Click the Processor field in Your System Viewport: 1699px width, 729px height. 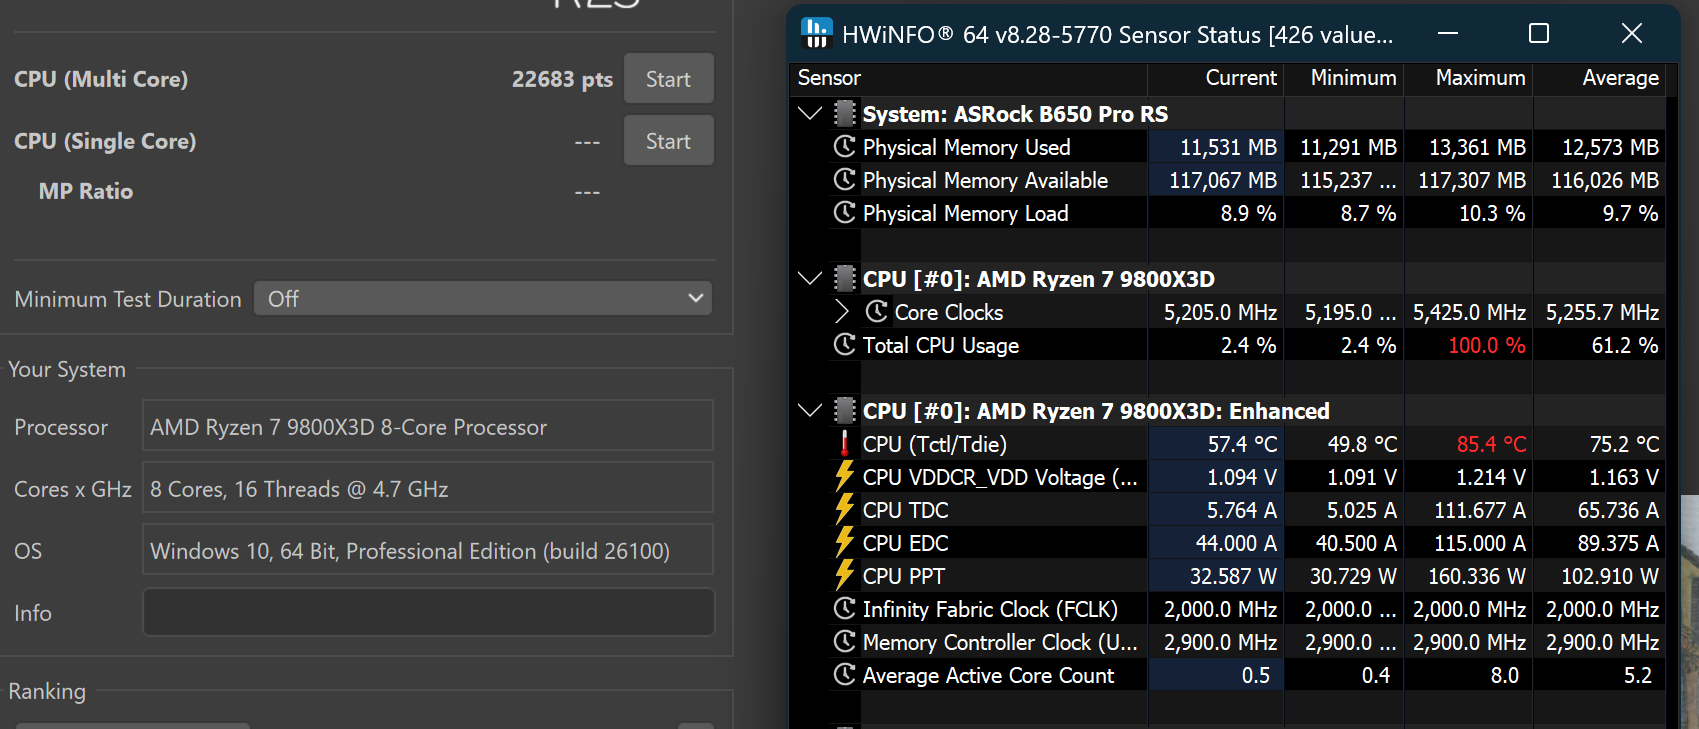428,426
